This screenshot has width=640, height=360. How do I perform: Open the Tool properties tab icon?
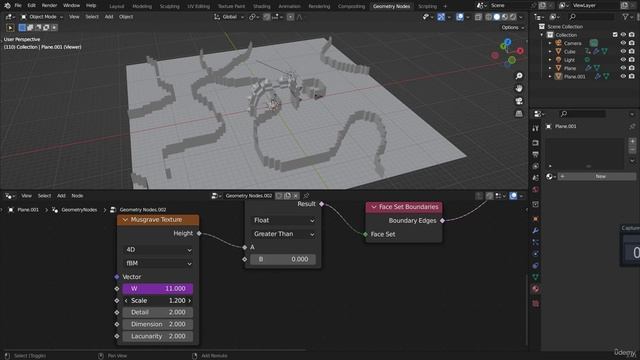click(x=536, y=129)
